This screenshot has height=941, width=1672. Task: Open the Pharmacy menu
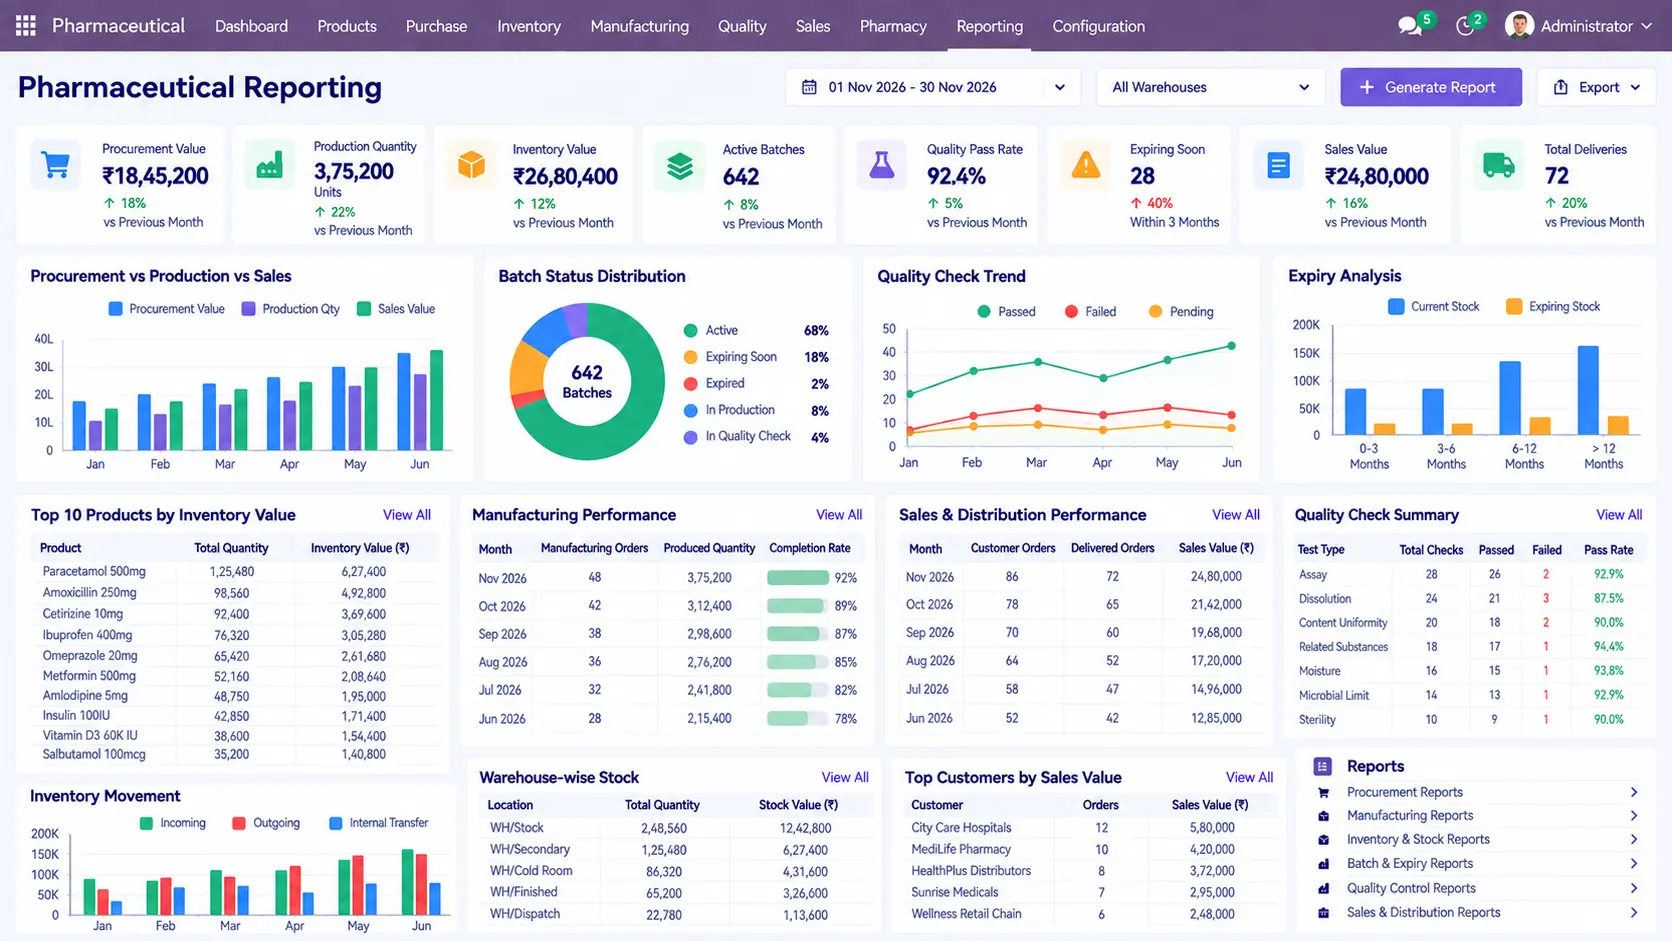(893, 26)
